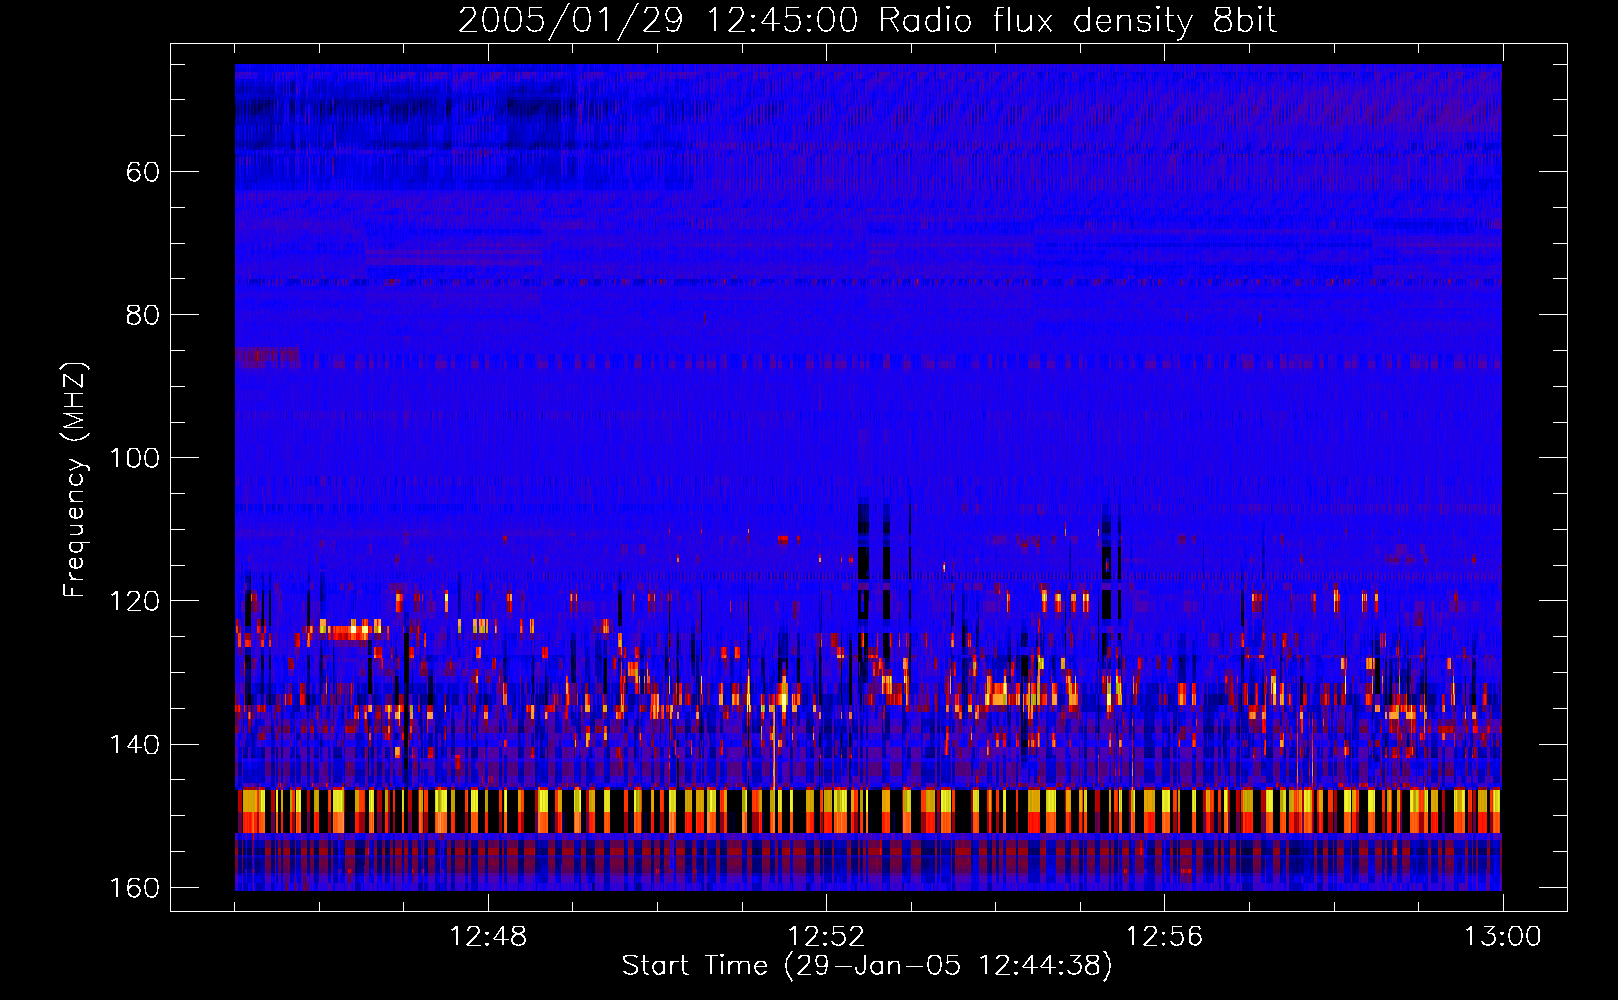Click the 'Frequency (MHZ)' axis label

[75, 480]
